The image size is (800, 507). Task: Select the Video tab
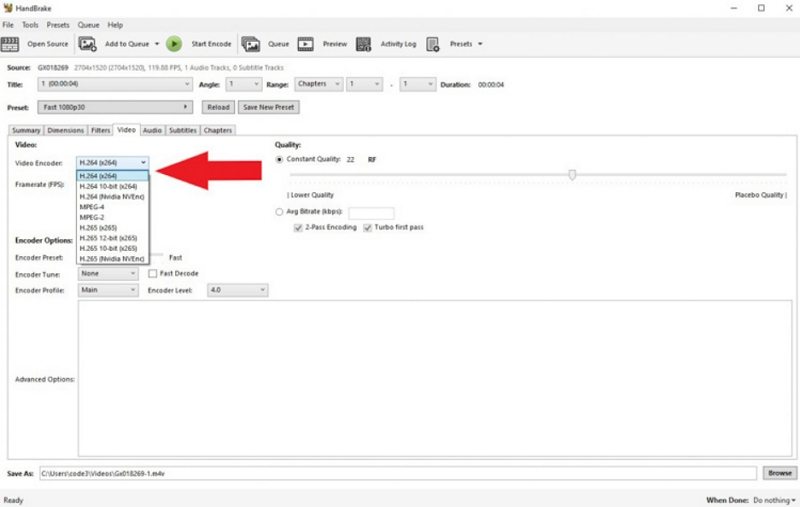point(127,130)
